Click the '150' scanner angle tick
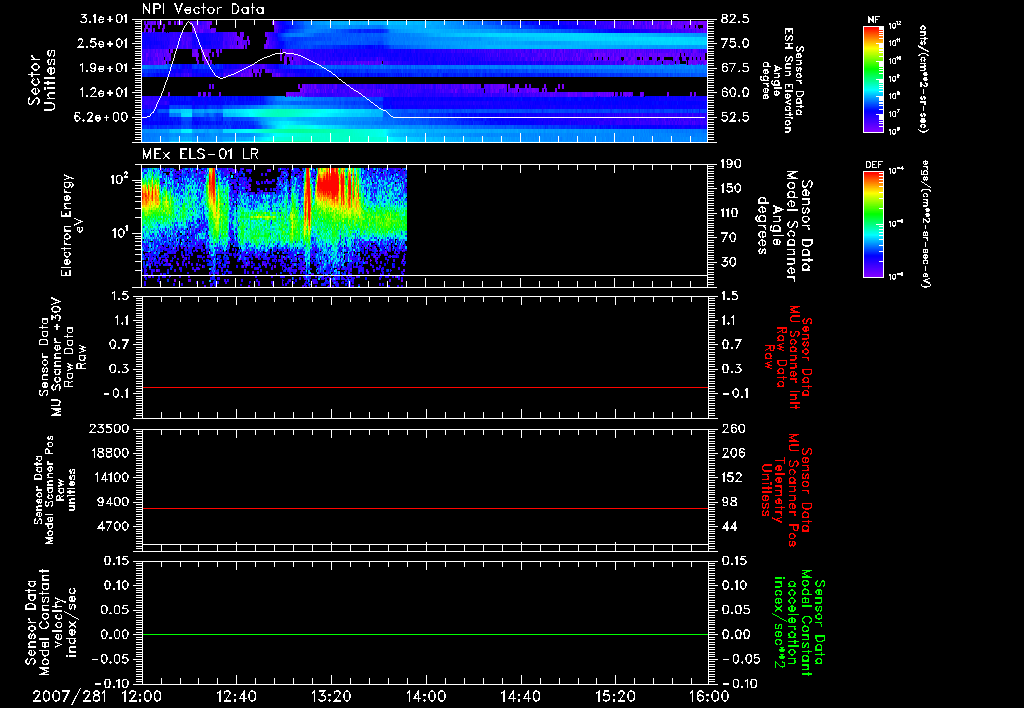This screenshot has height=708, width=1024. 732,188
